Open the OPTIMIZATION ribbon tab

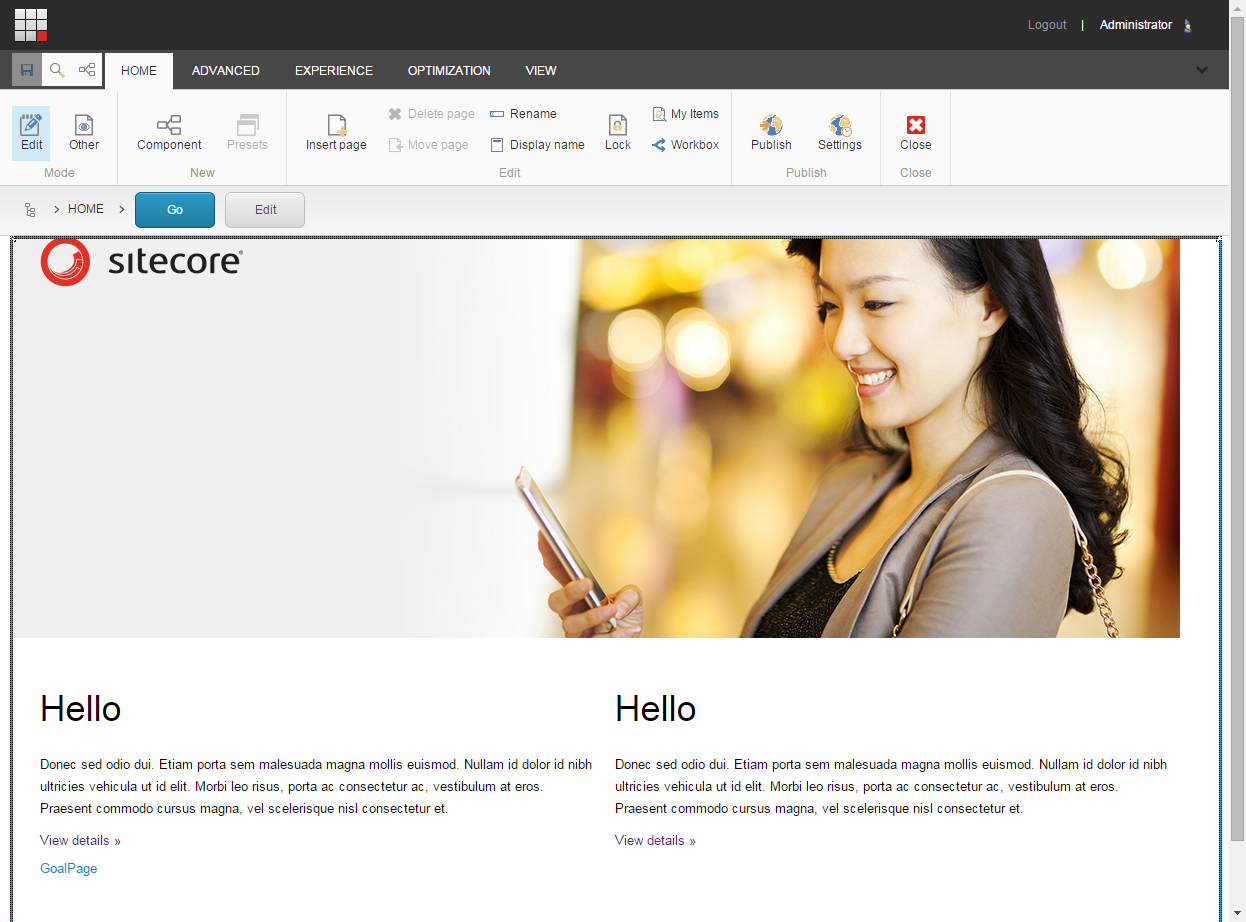tap(449, 71)
